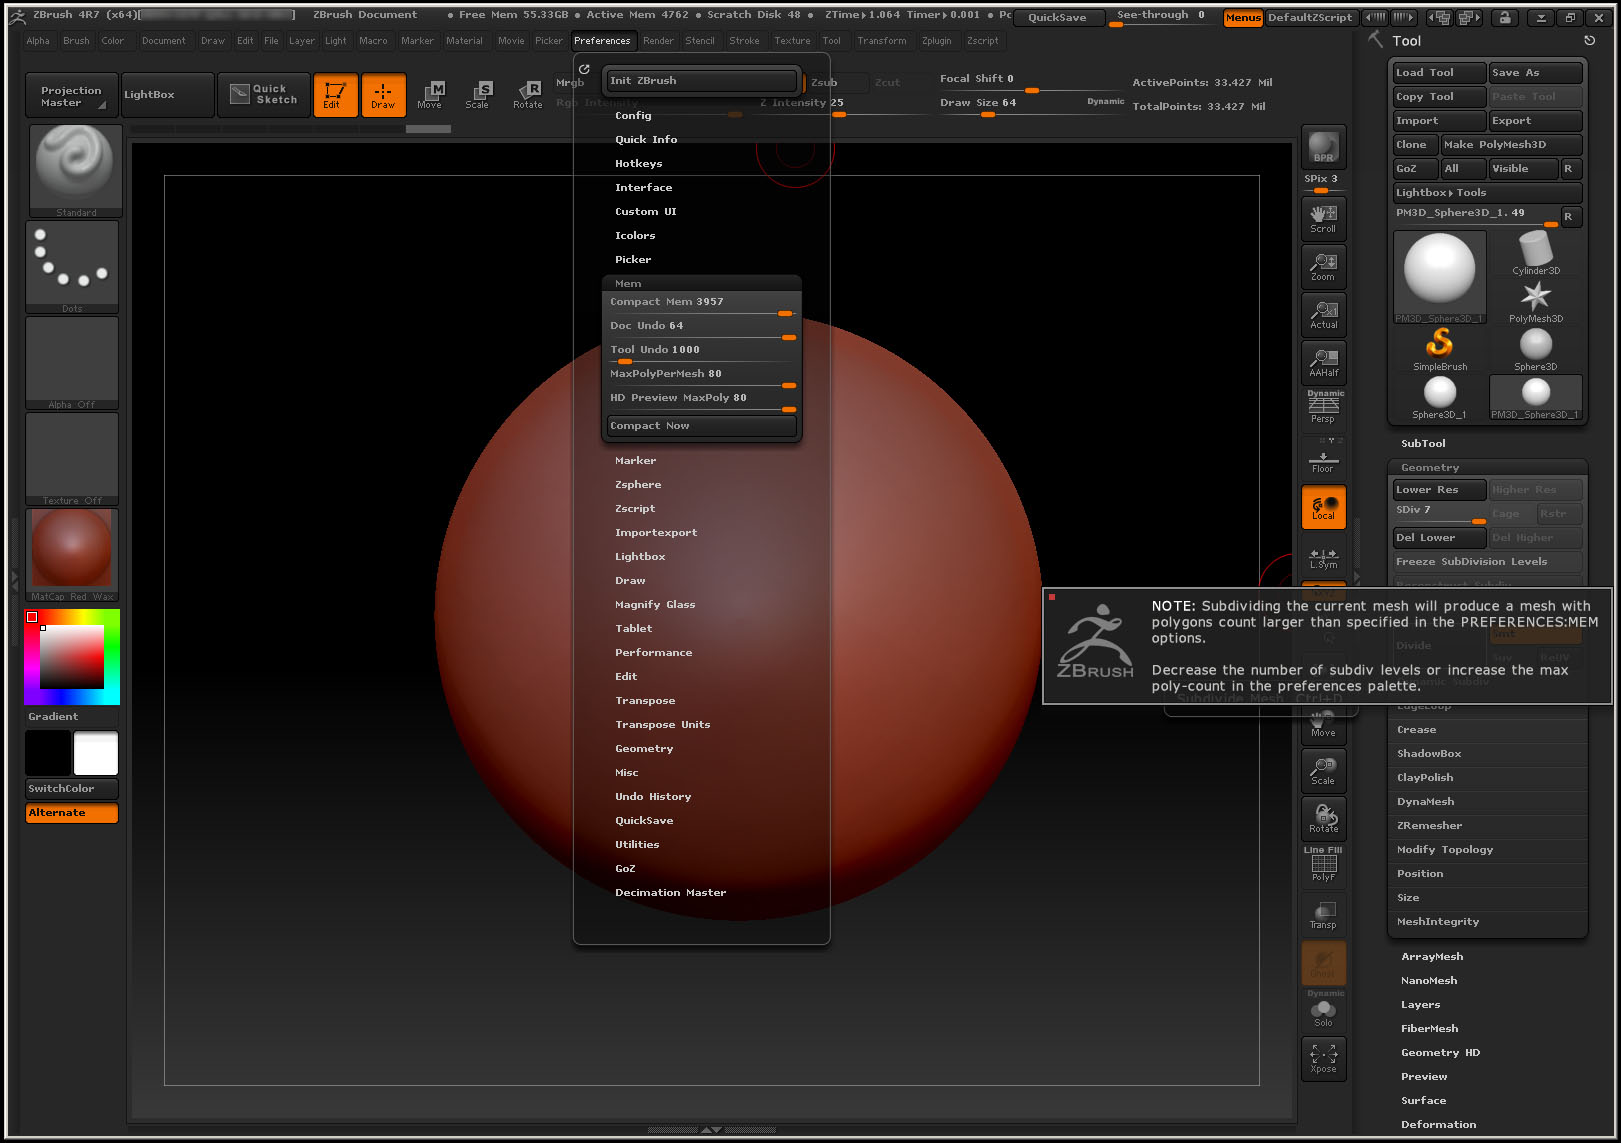Adjust the Compact Mem slider
This screenshot has height=1143, width=1621.
(702, 305)
